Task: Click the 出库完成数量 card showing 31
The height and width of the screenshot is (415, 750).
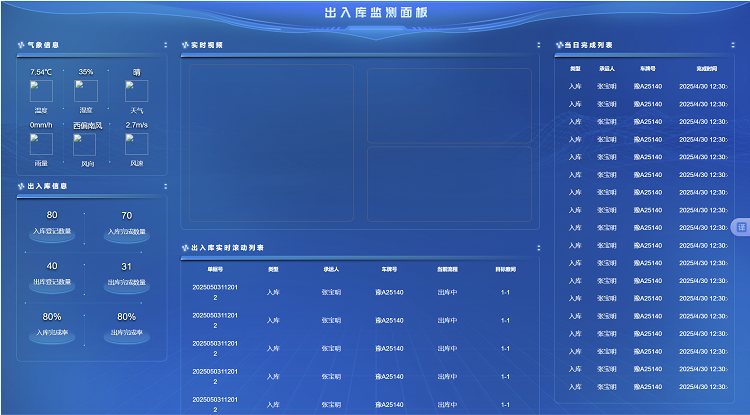Action: point(126,276)
